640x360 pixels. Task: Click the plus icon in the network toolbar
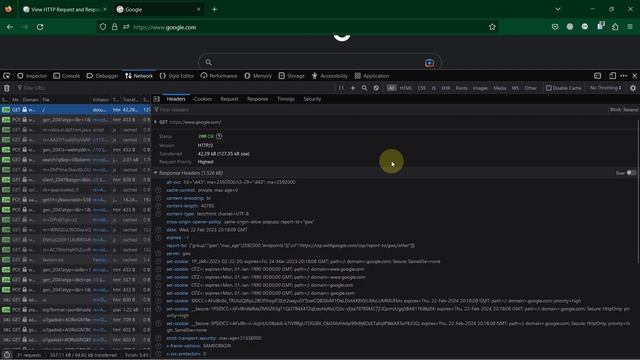pyautogui.click(x=353, y=88)
